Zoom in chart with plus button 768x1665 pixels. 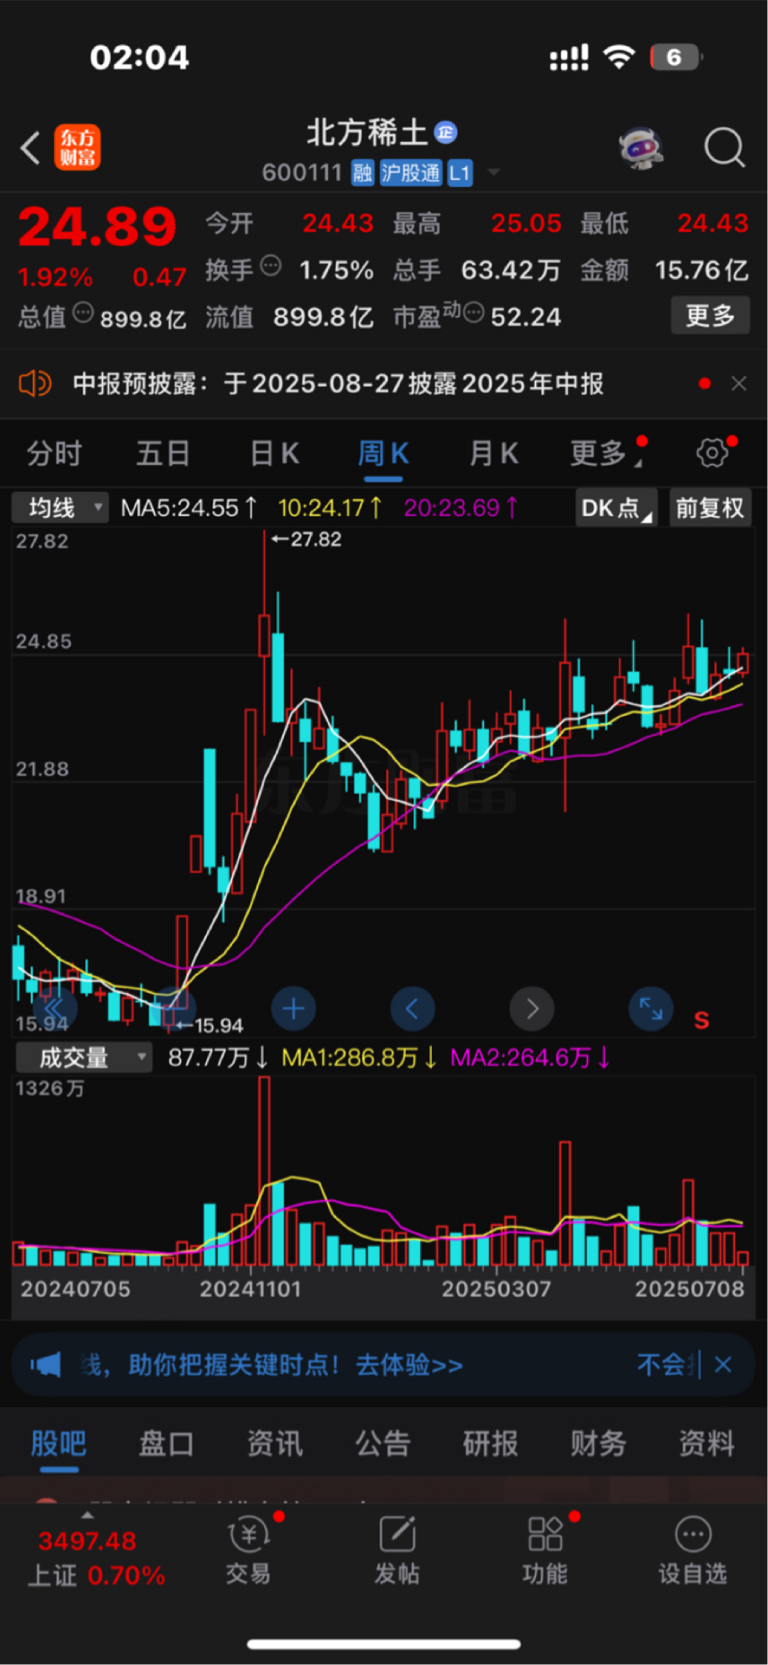click(293, 1009)
